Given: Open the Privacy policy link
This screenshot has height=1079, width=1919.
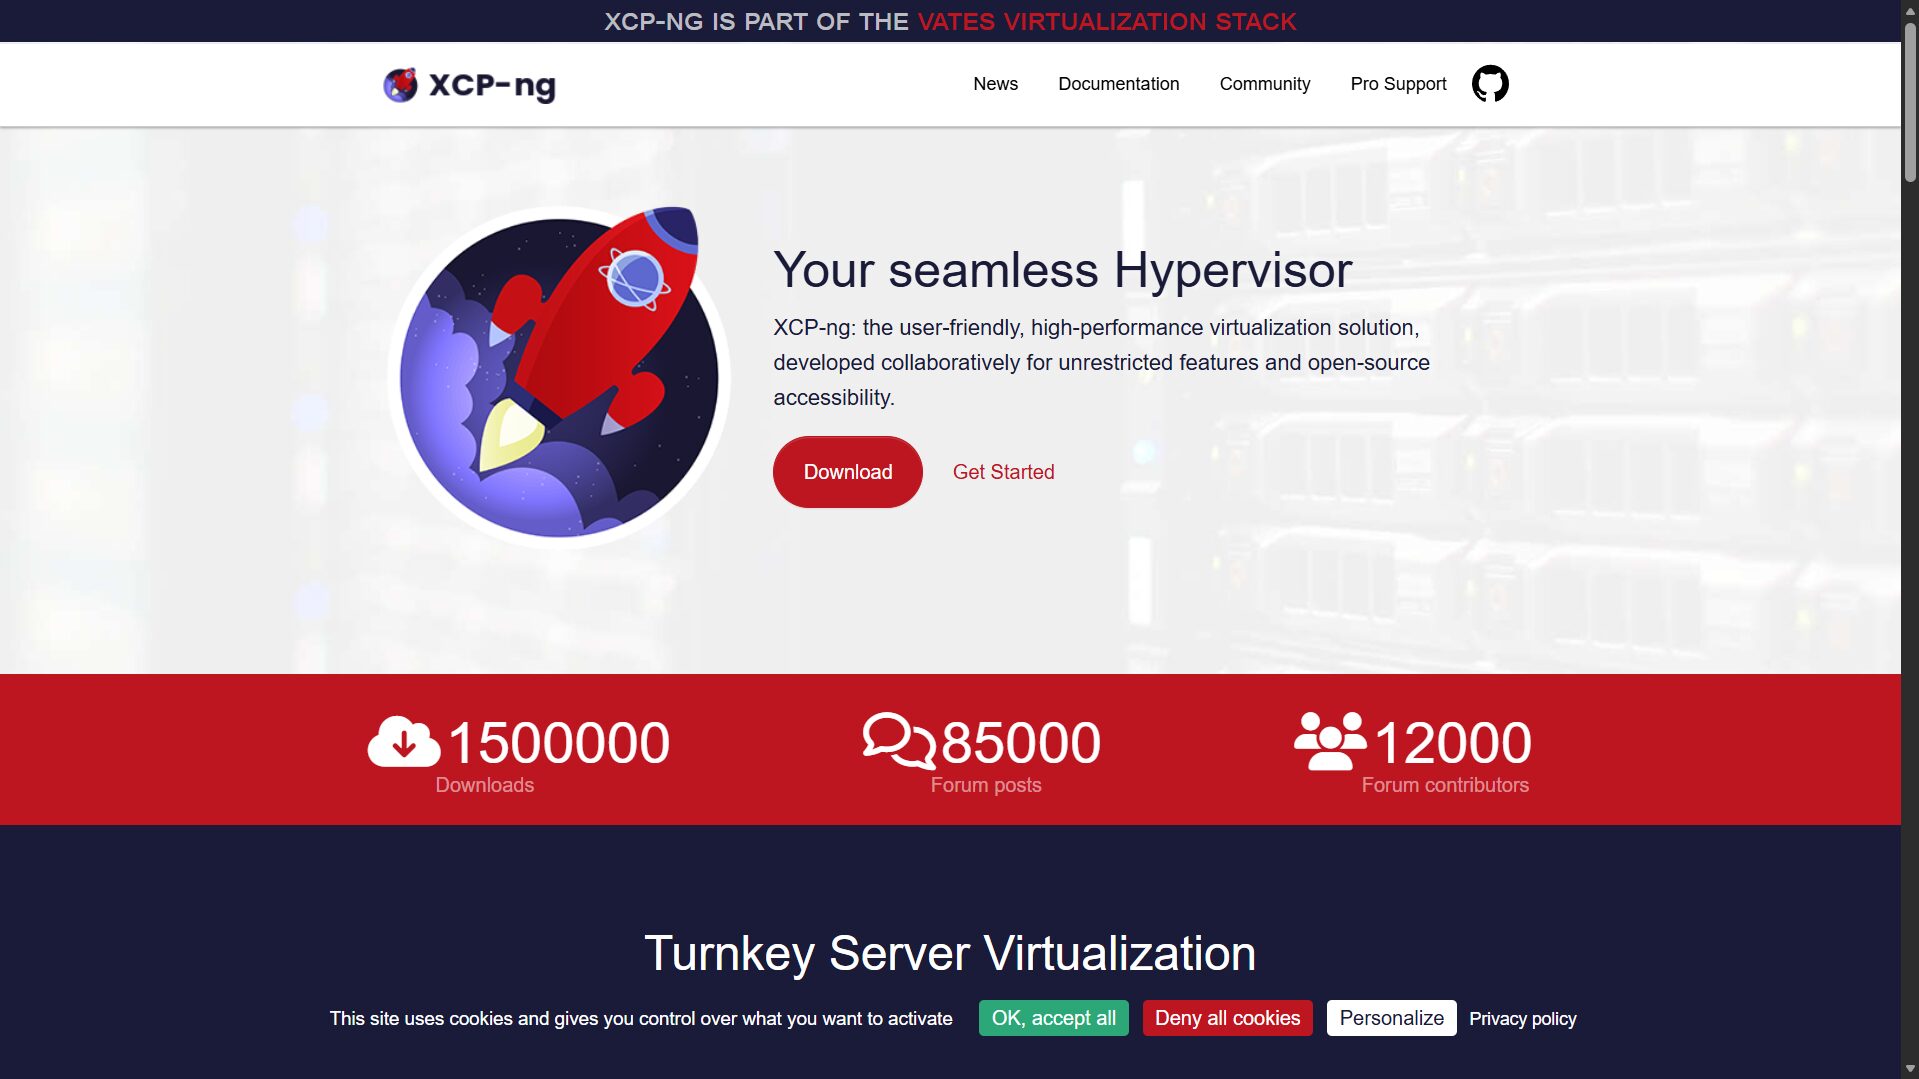Looking at the screenshot, I should tap(1522, 1018).
